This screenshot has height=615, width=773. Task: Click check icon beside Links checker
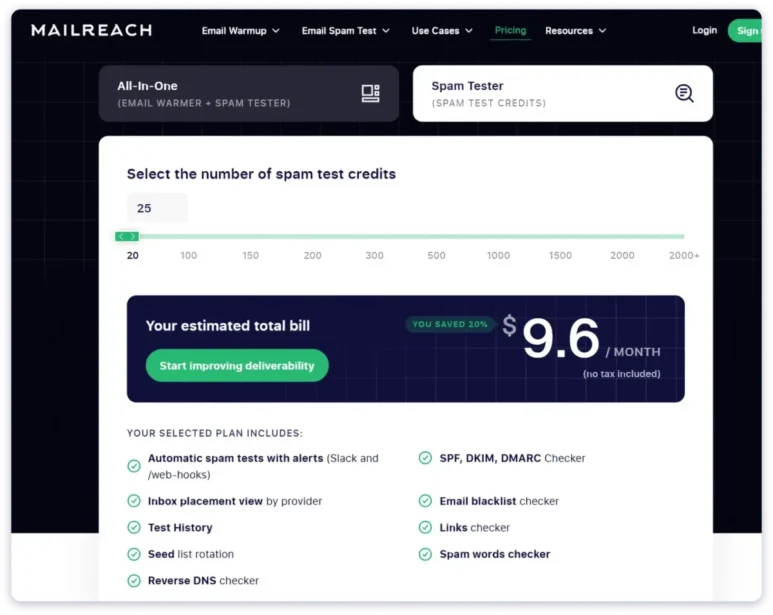click(x=425, y=528)
